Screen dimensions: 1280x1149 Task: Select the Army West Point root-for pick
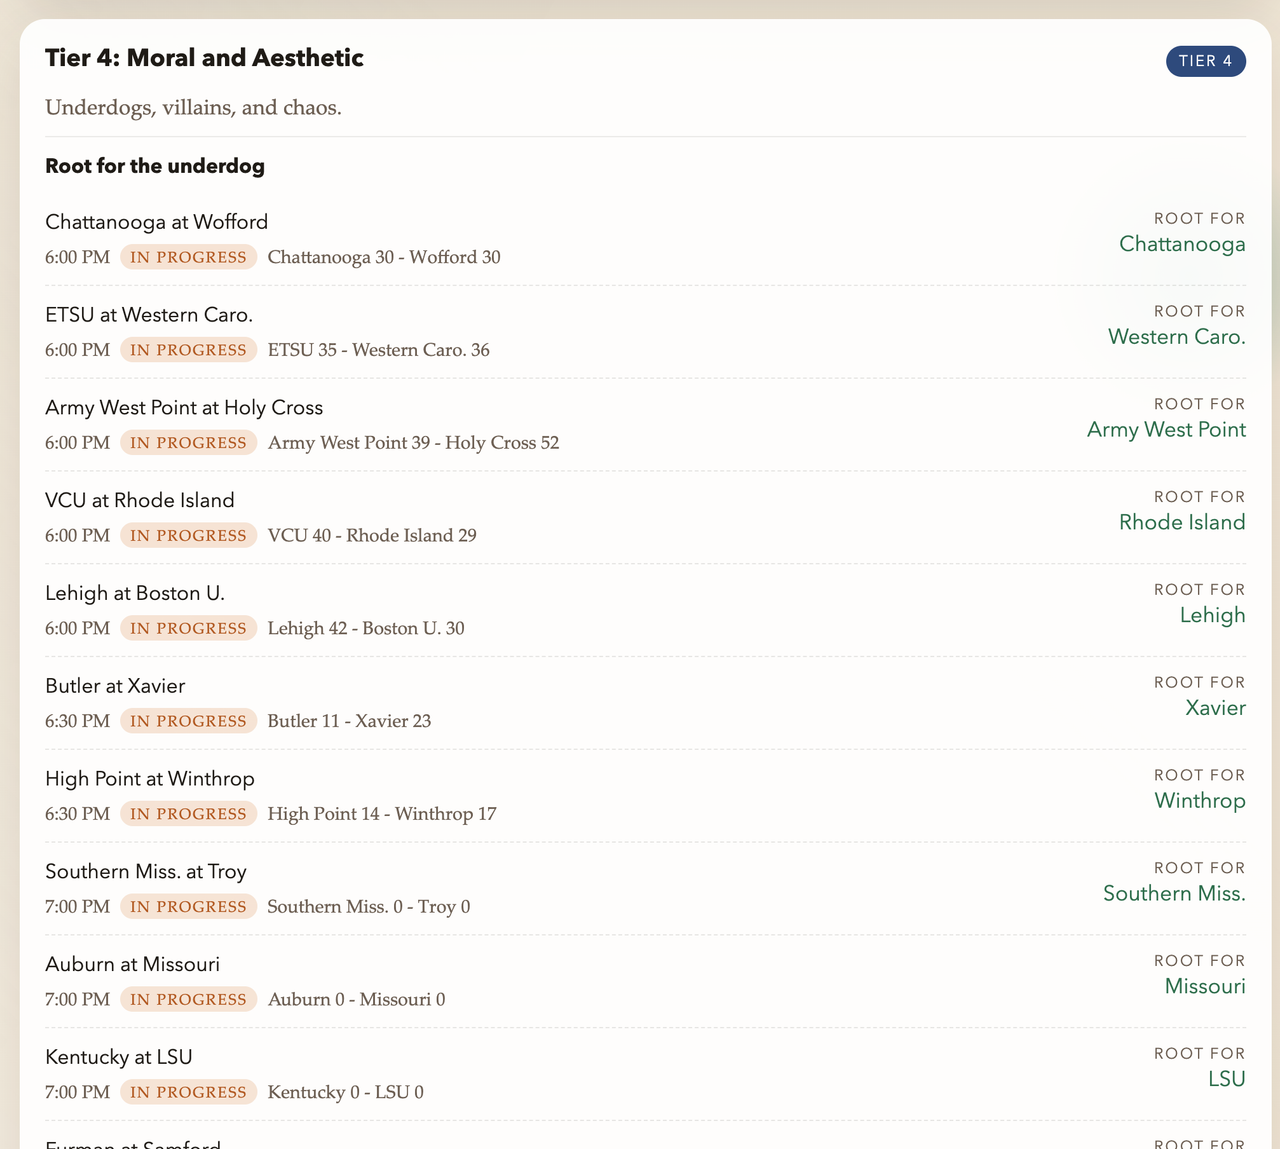1166,430
